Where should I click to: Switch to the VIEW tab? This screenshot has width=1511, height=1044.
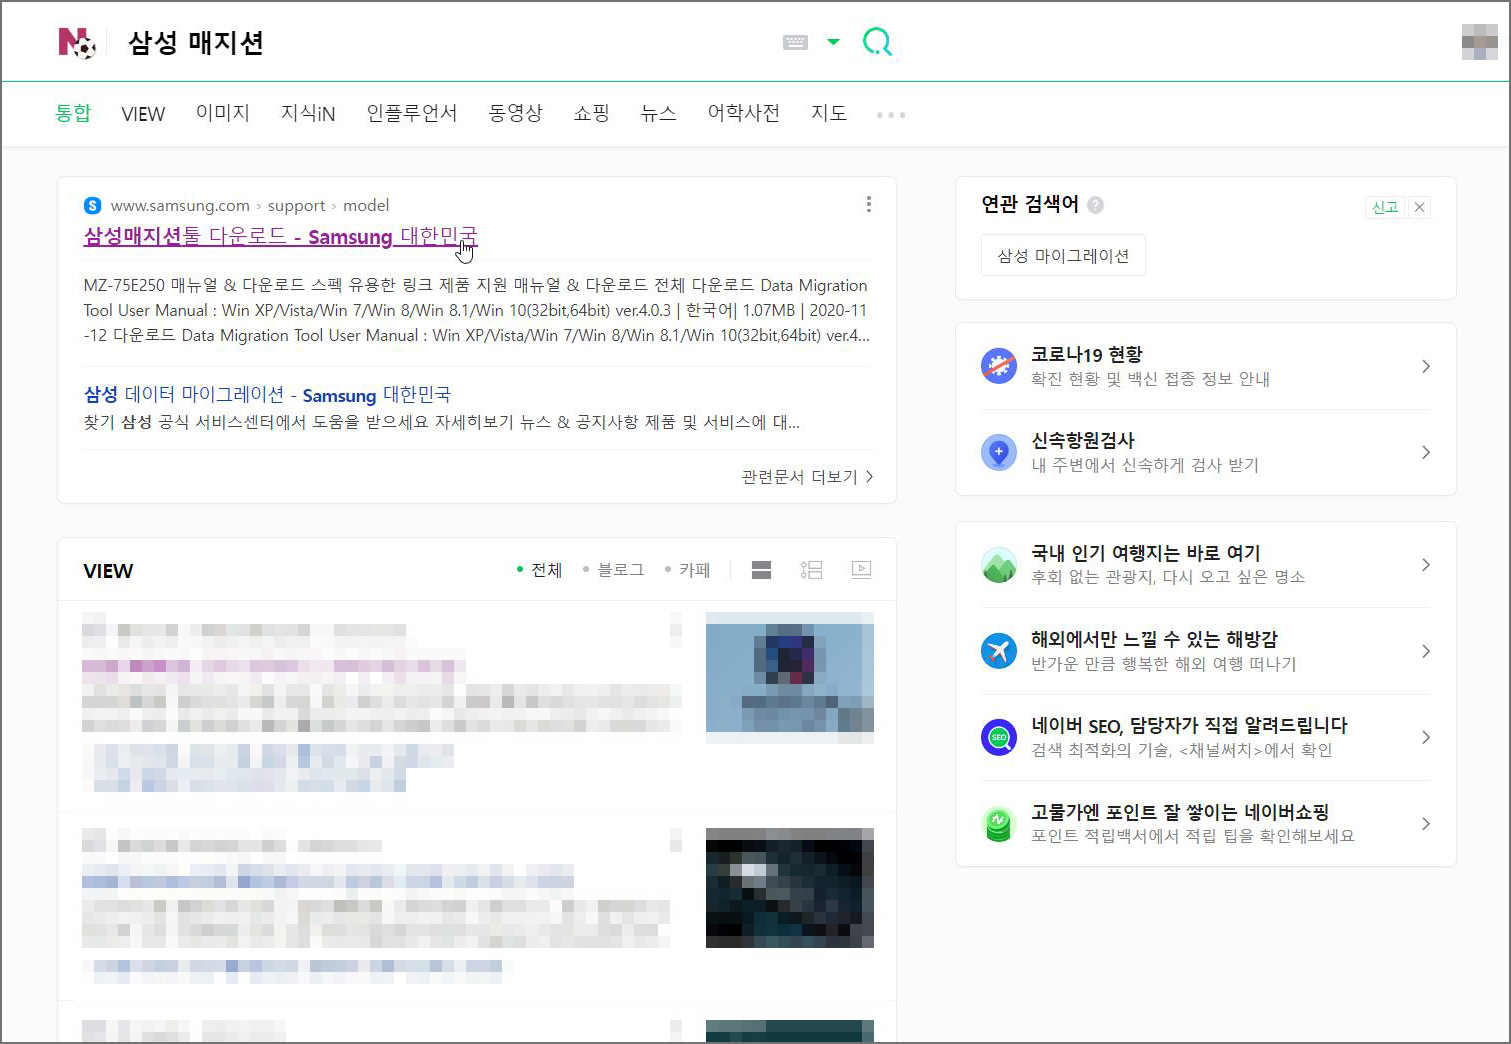tap(143, 114)
